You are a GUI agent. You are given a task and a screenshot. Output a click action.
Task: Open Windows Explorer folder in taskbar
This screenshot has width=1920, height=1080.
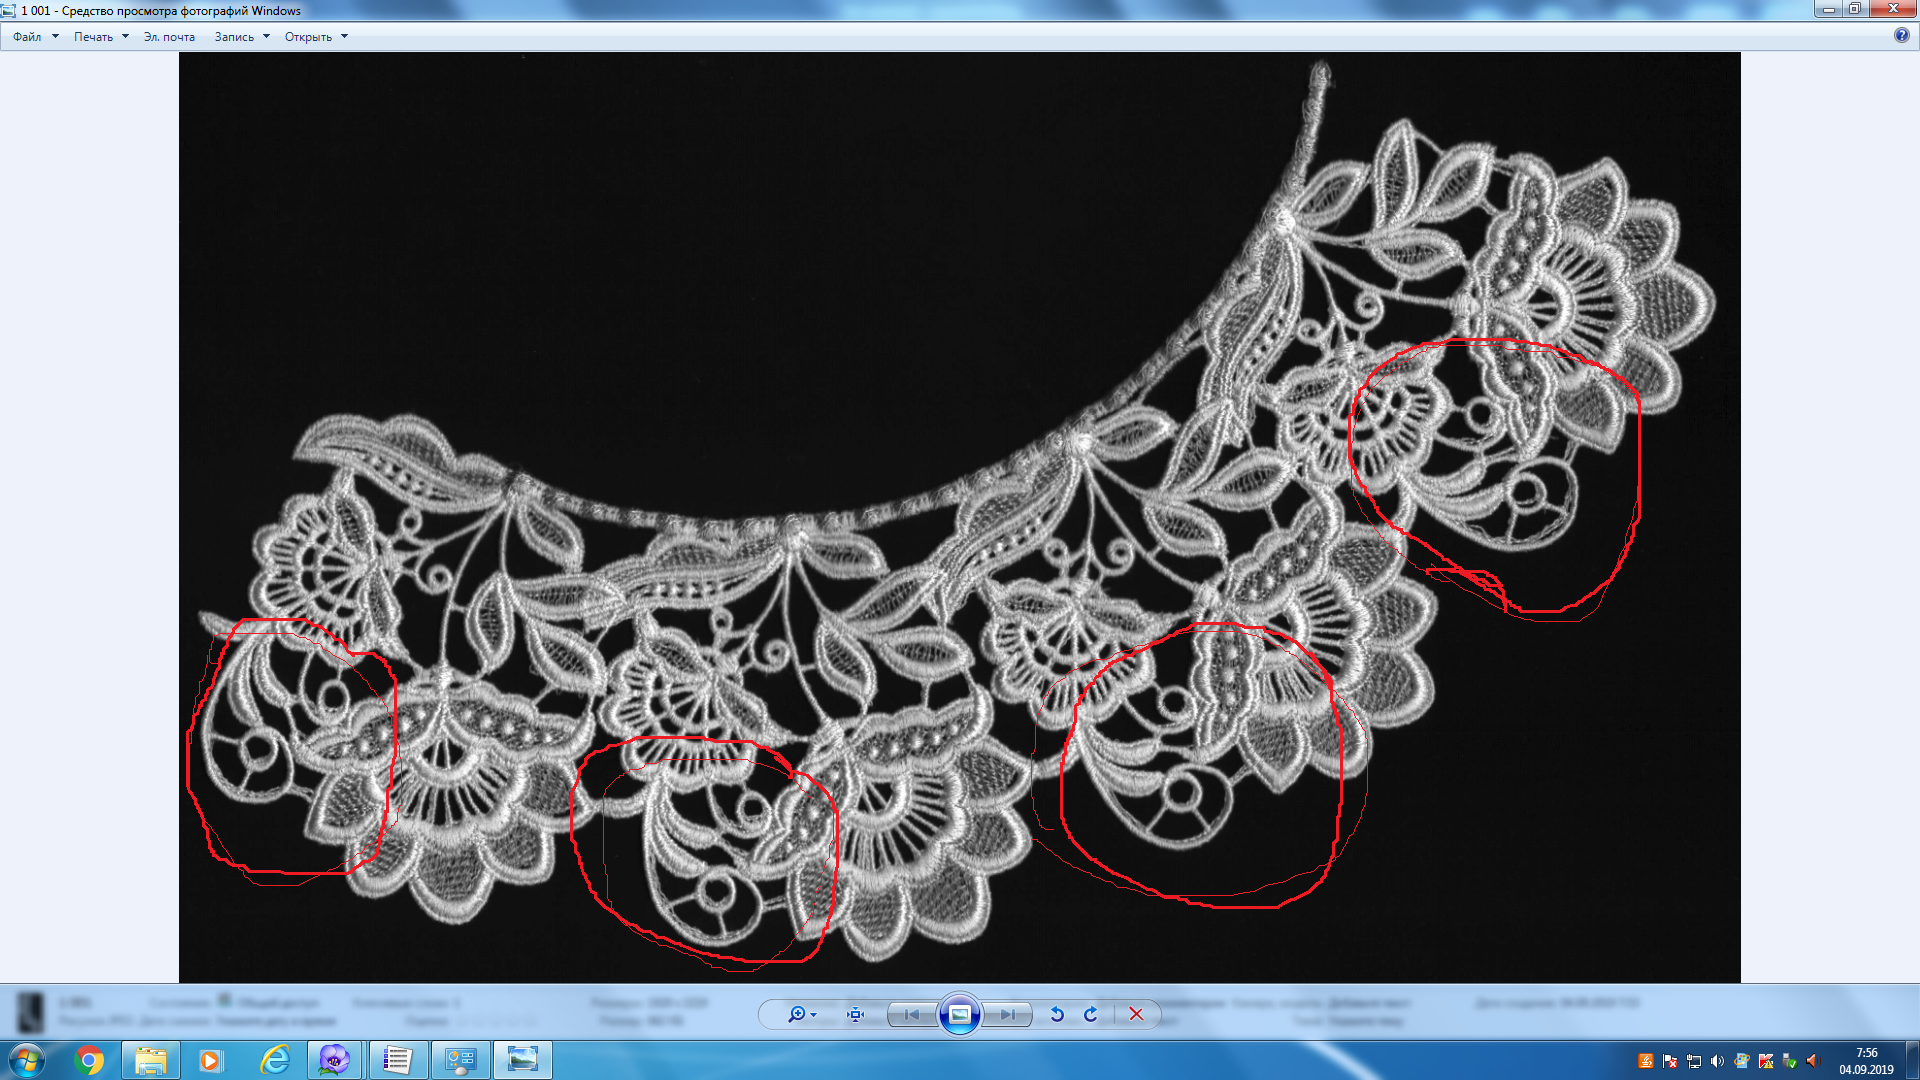151,1060
